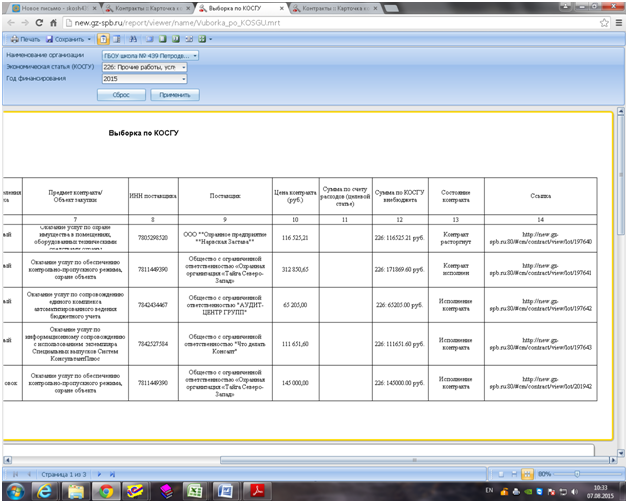Click link ending with lot/197643
Image resolution: width=628 pixels, height=503 pixels.
coord(540,344)
